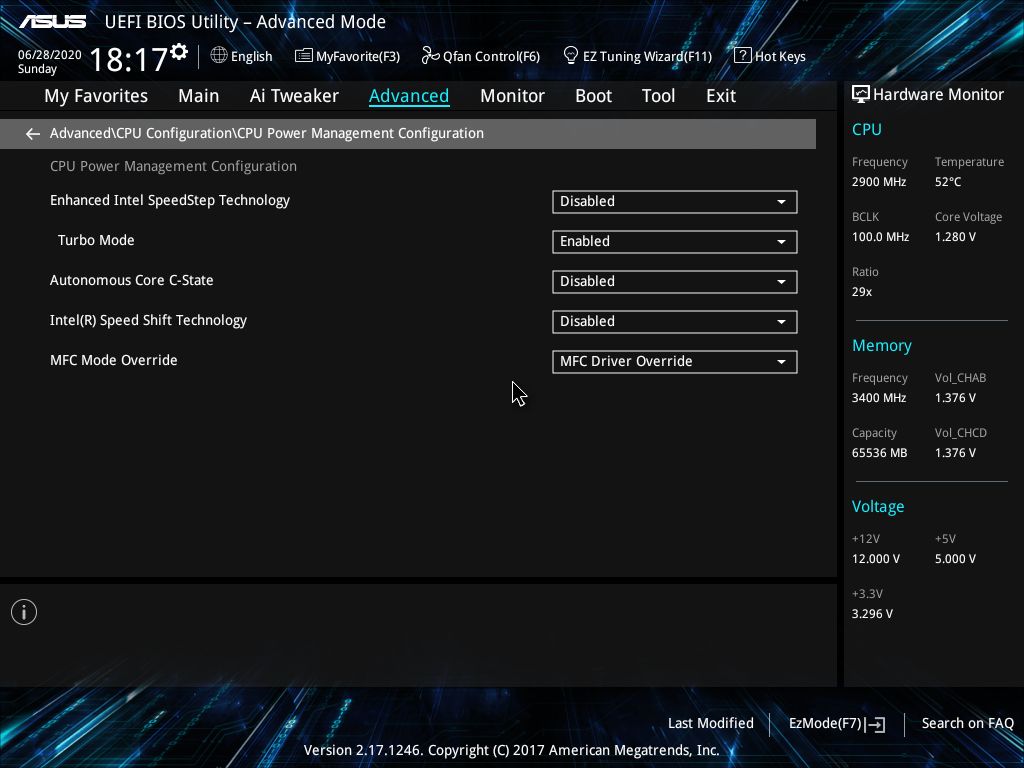Select Enhanced Intel SpeedStep Technology label

click(170, 200)
